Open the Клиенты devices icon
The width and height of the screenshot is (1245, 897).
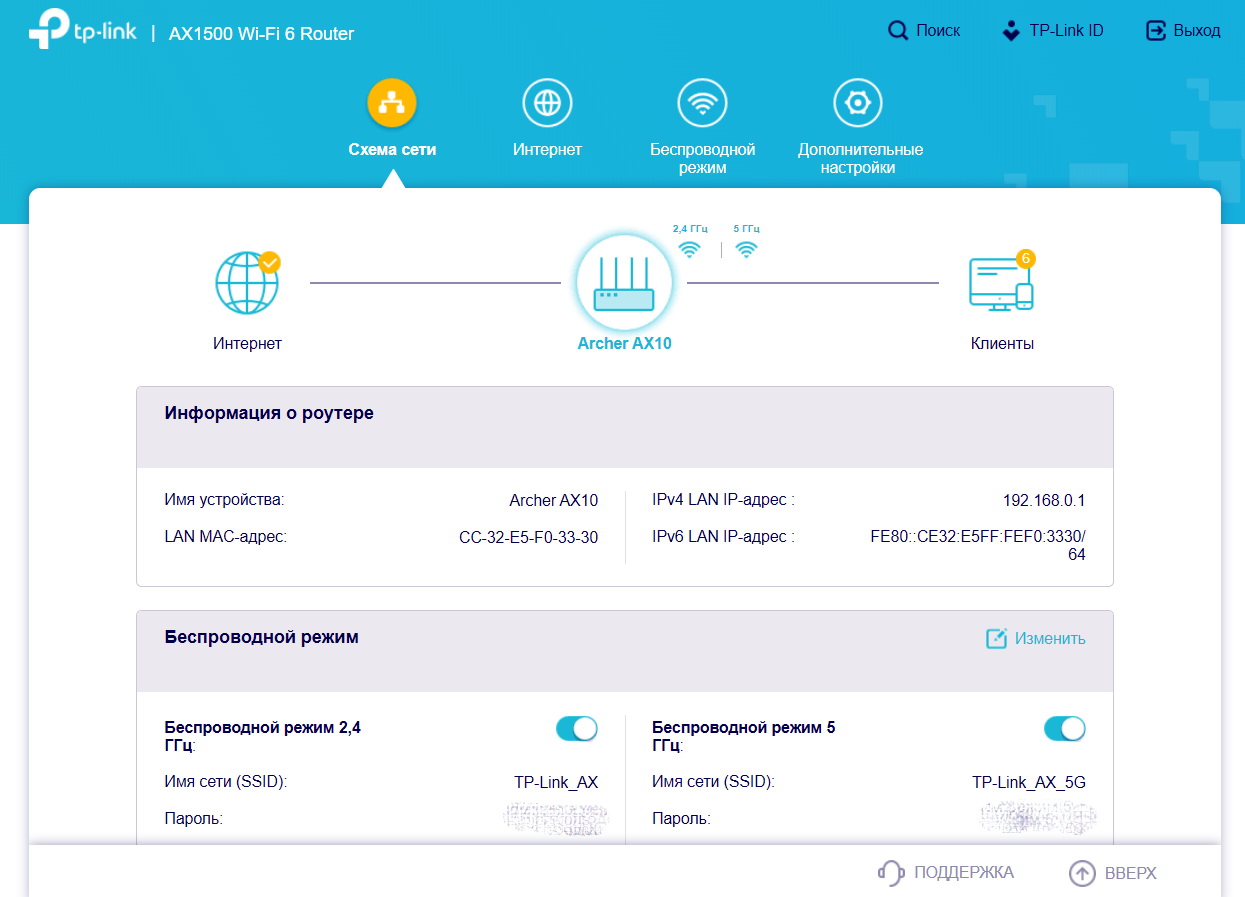(1001, 283)
